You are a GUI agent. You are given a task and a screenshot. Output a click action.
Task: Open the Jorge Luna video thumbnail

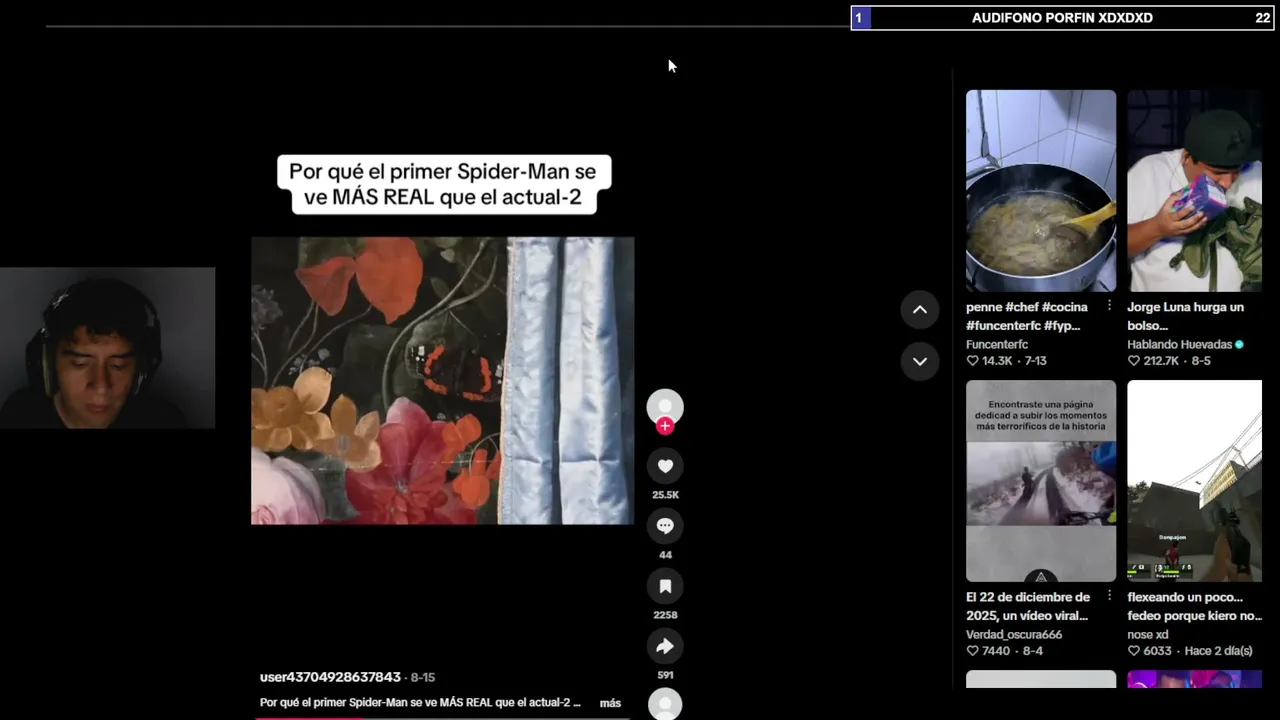pos(1194,191)
